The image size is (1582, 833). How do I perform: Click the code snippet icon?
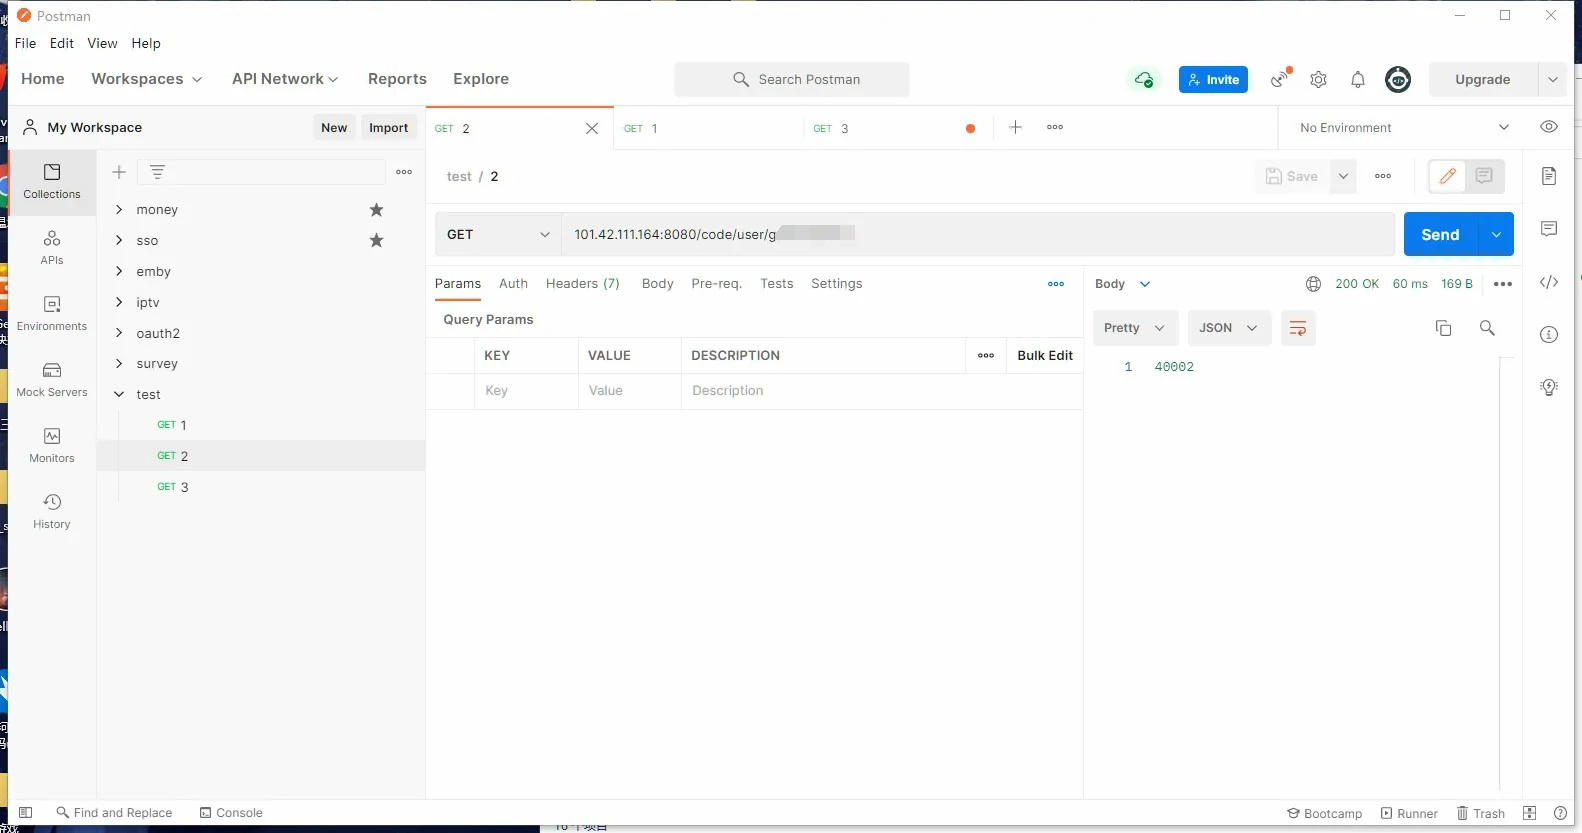[x=1548, y=282]
